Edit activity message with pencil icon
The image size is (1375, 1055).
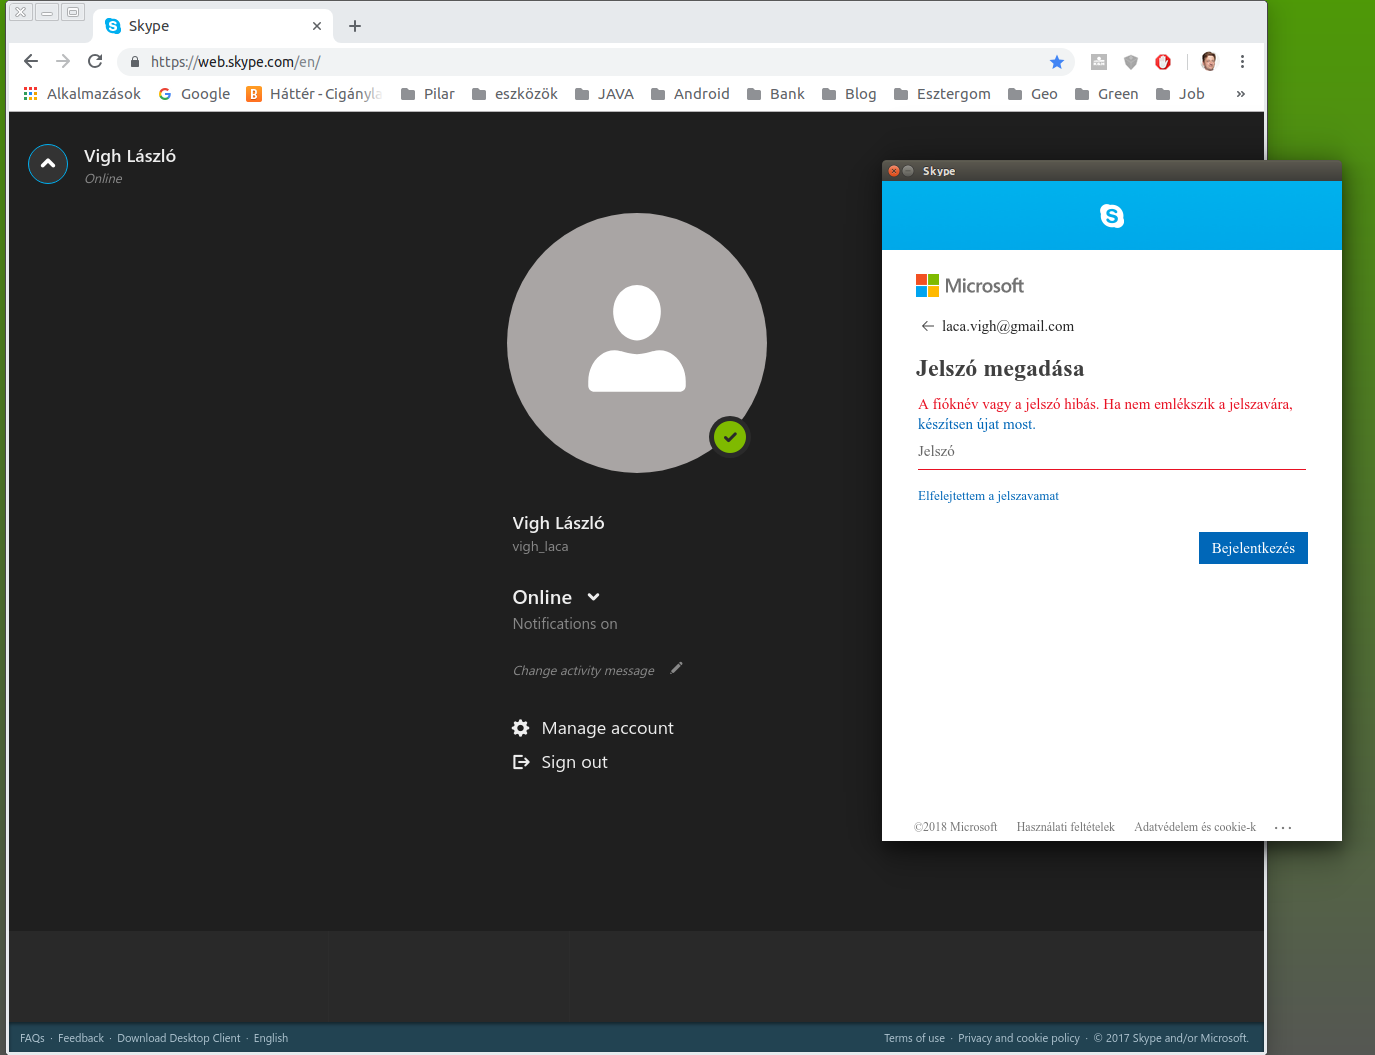click(x=676, y=668)
